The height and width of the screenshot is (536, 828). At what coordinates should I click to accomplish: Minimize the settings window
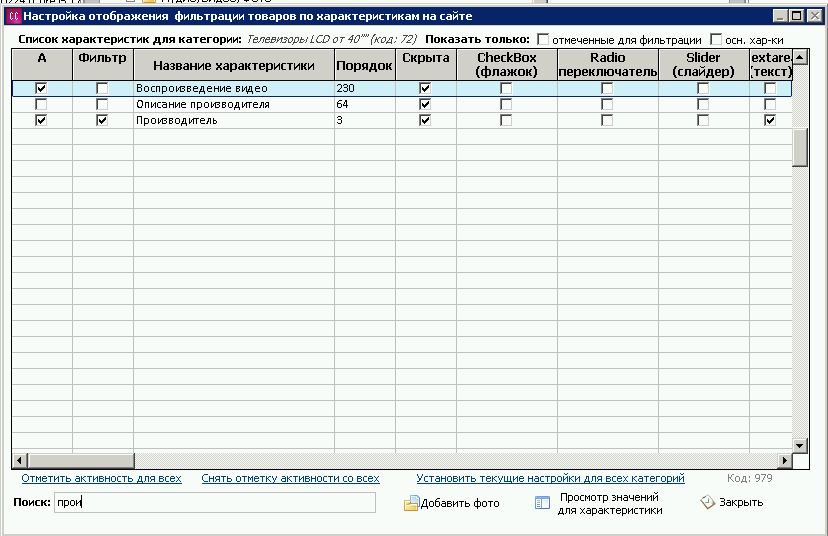781,16
